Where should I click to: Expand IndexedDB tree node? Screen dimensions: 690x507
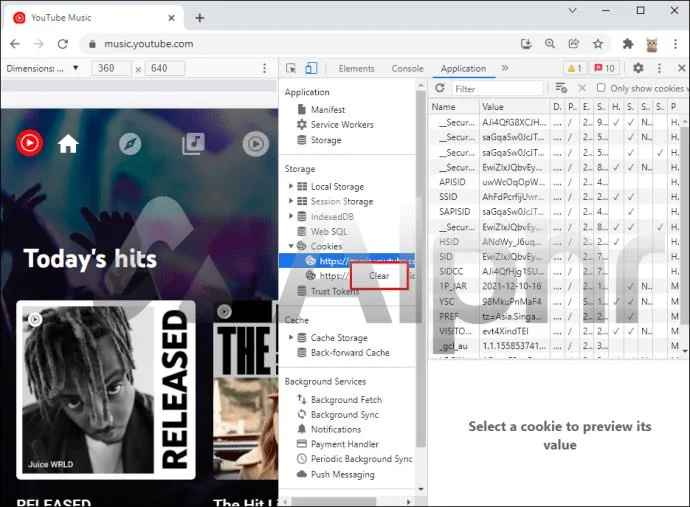tap(291, 216)
